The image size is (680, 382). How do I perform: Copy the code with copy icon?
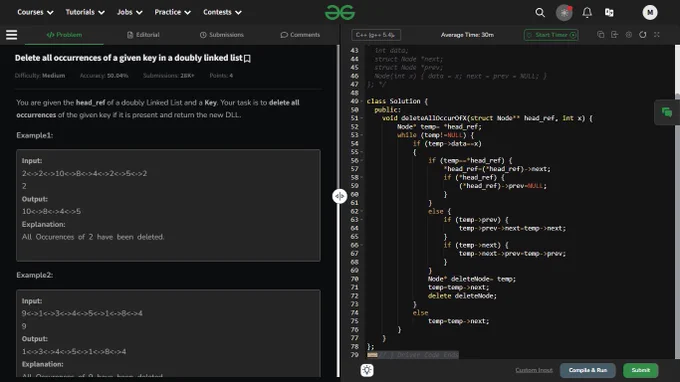[x=601, y=35]
